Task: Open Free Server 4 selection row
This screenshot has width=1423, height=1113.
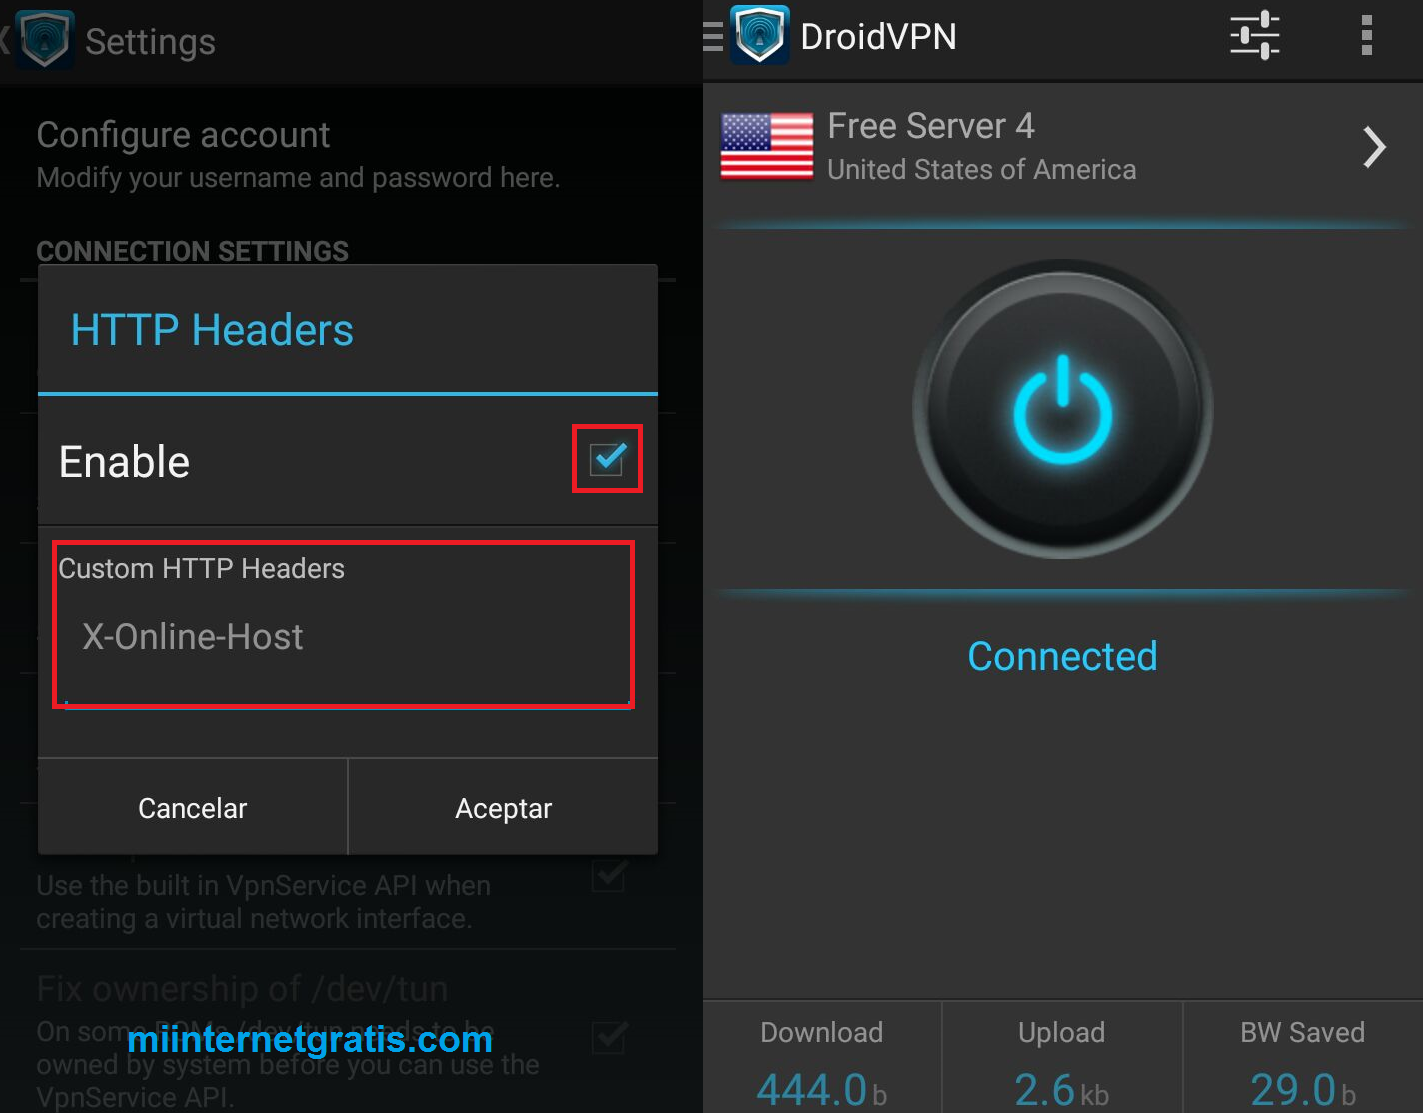Action: pyautogui.click(x=1063, y=148)
